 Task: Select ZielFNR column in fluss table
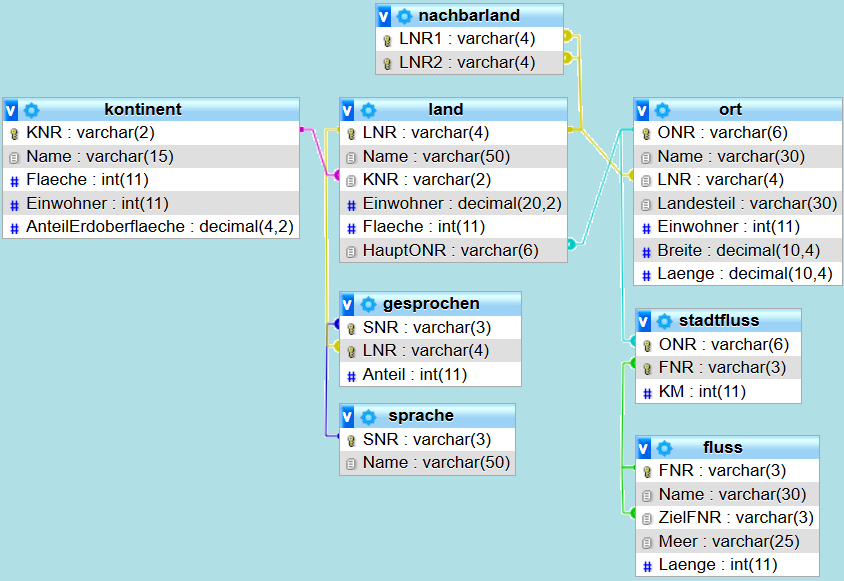coord(736,518)
